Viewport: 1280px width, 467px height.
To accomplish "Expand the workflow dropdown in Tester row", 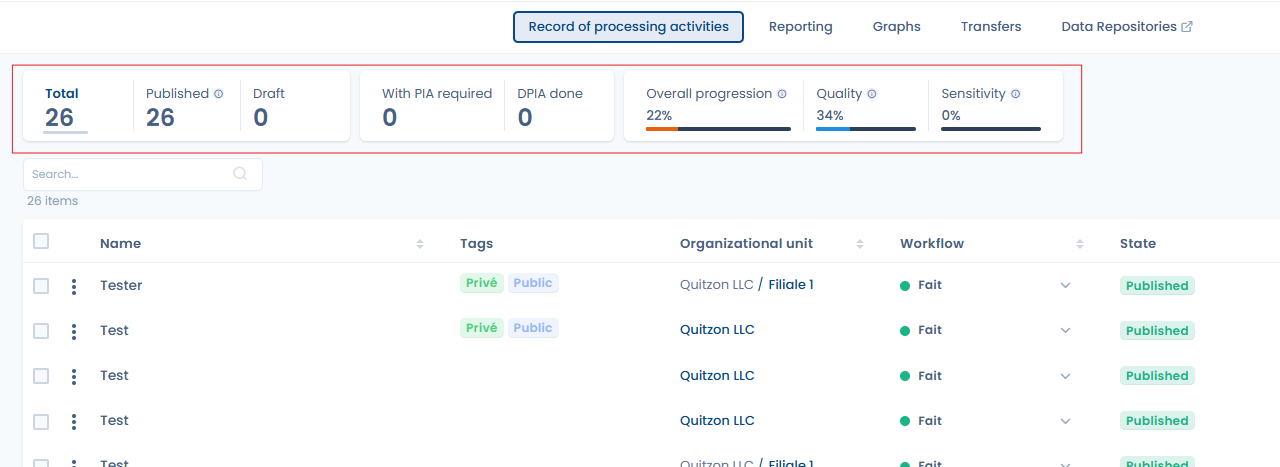I will pos(1065,286).
